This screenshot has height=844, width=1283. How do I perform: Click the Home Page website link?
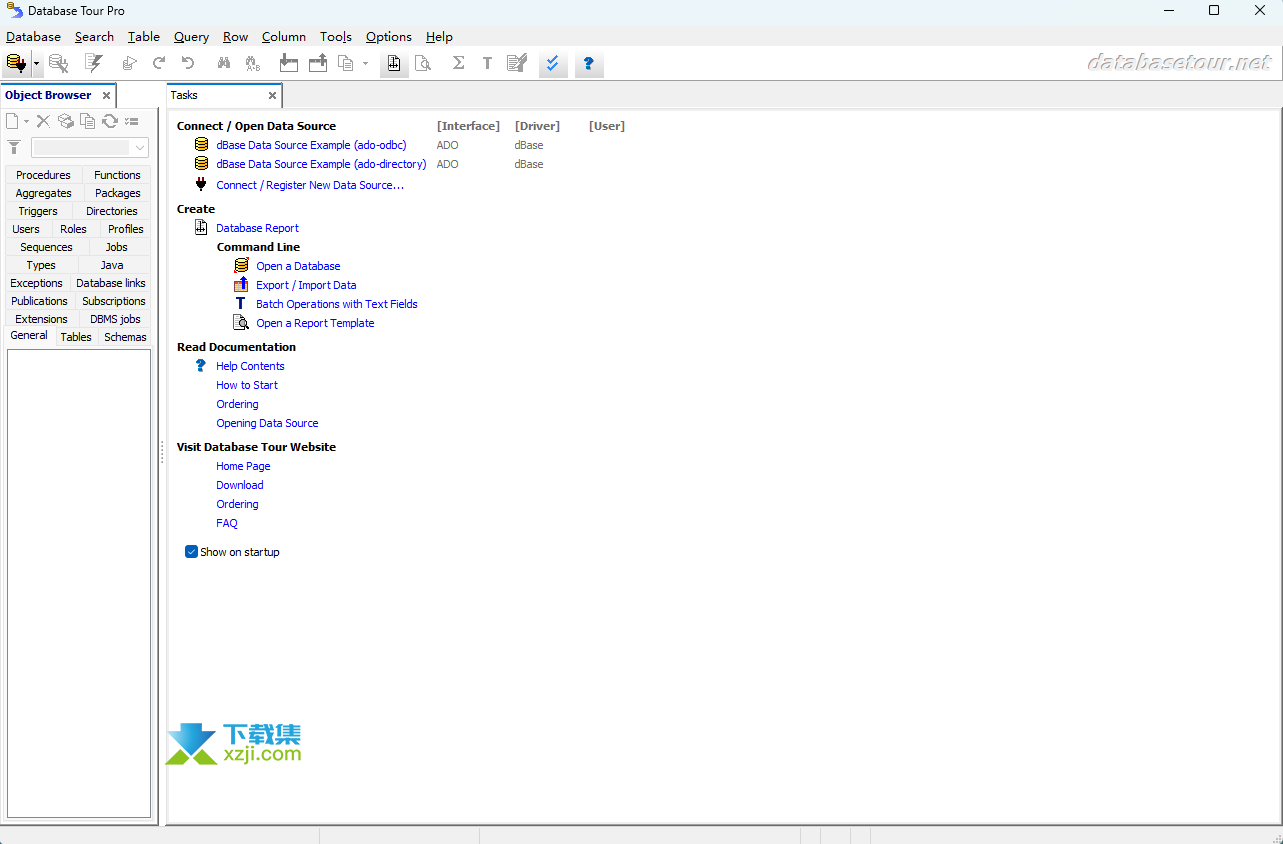(243, 466)
